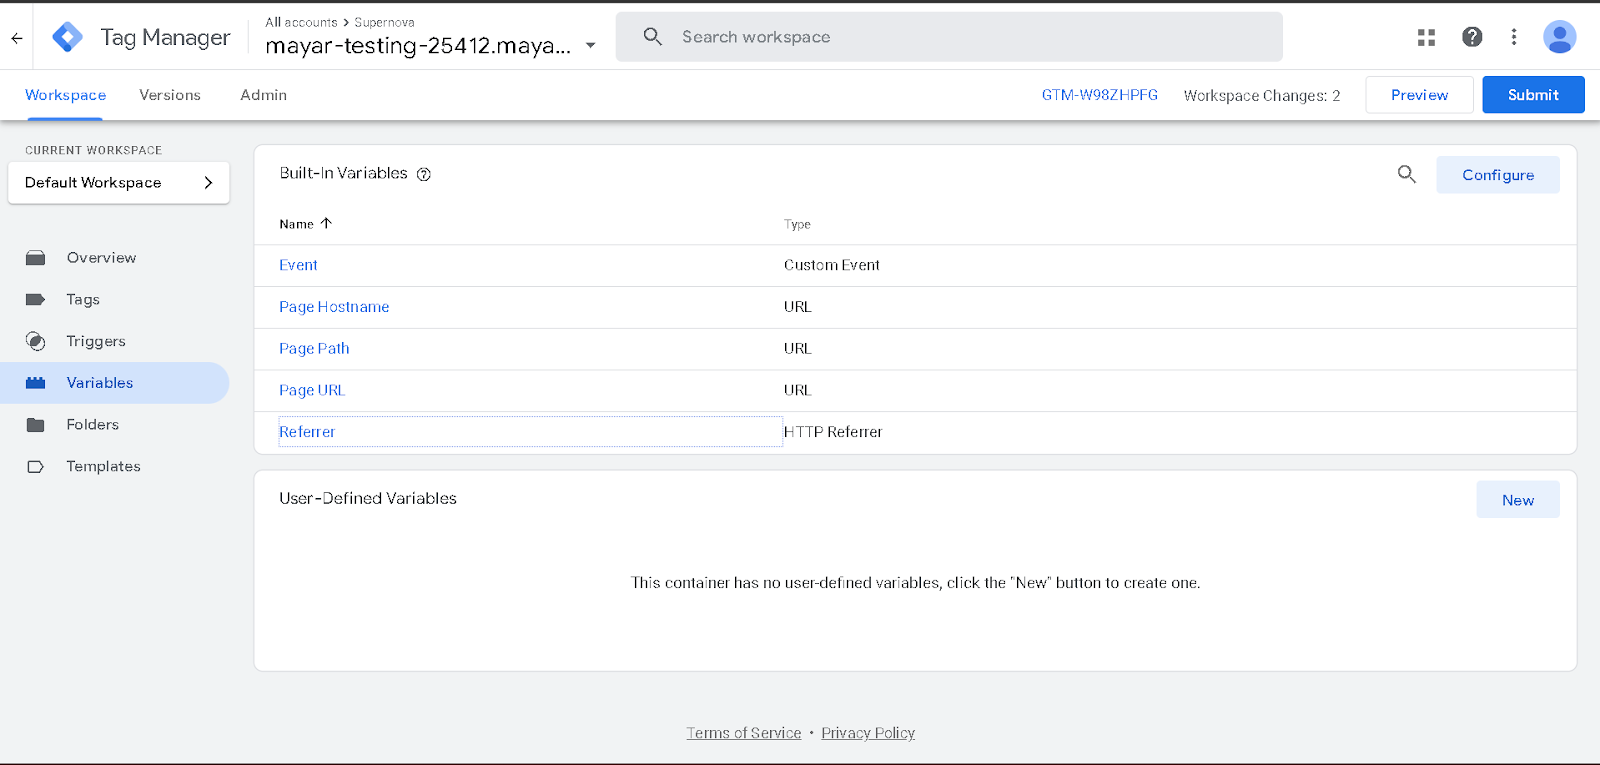Open the Terms of Service link

[744, 733]
